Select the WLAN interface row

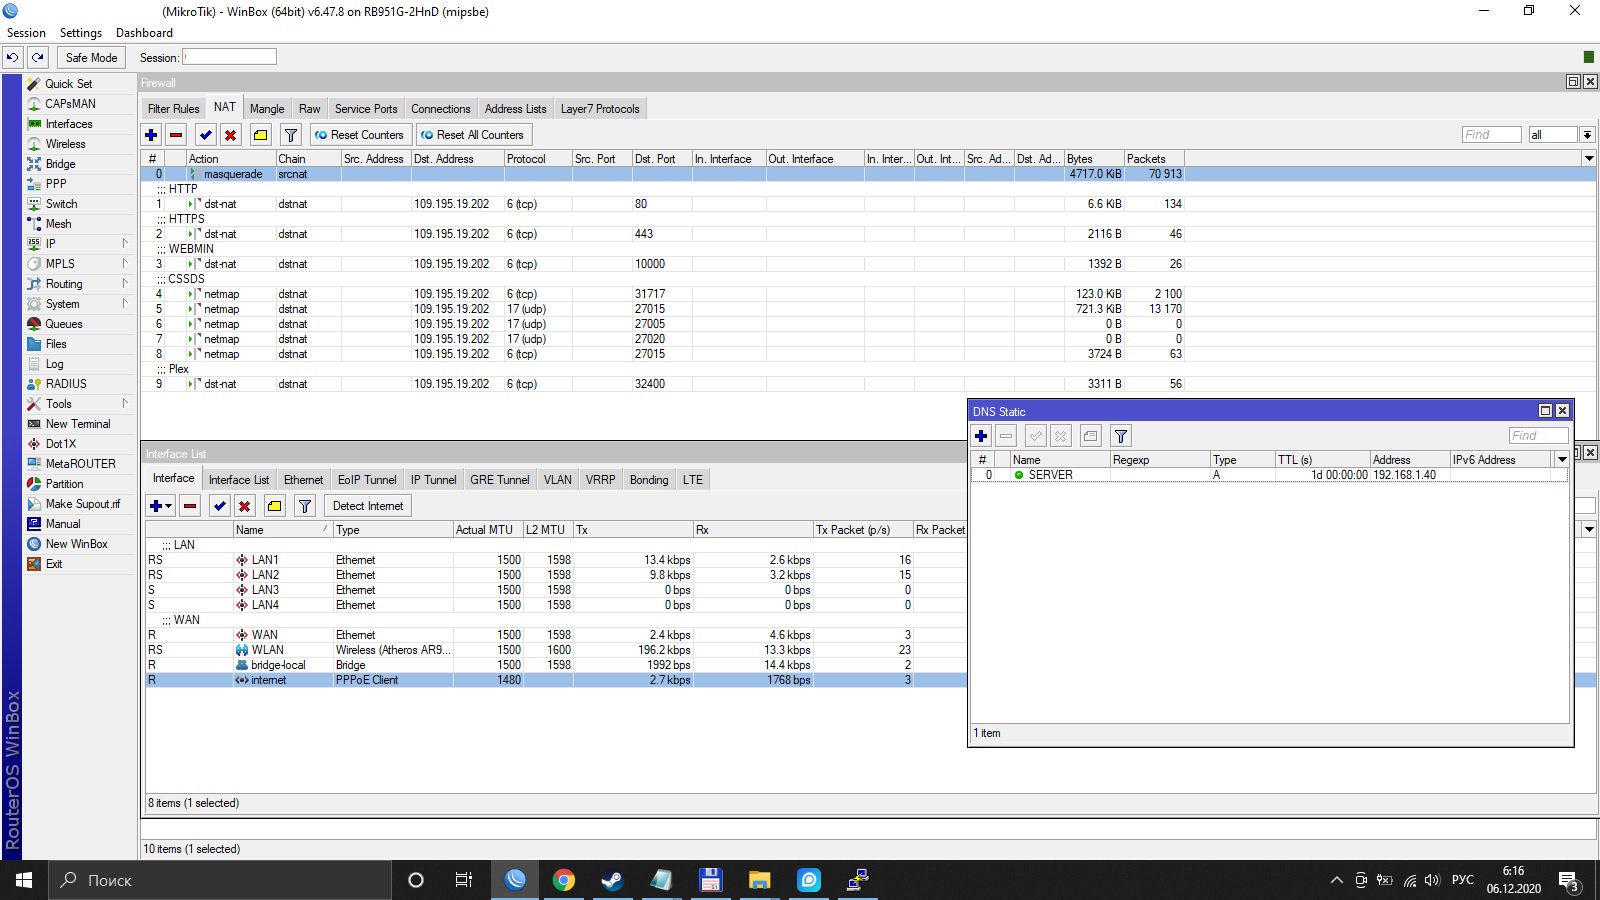(x=556, y=650)
